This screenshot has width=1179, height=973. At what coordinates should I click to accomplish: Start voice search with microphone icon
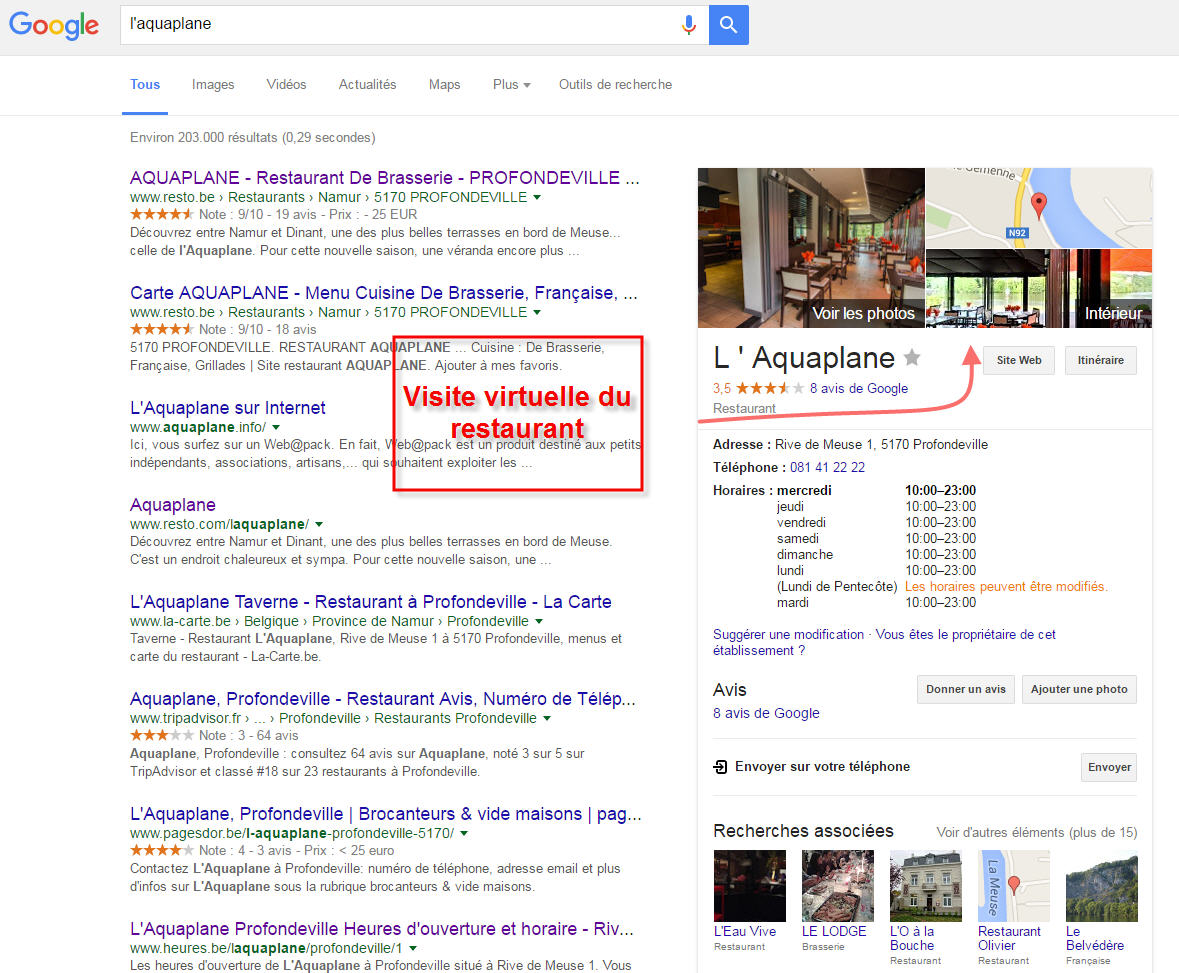[688, 25]
